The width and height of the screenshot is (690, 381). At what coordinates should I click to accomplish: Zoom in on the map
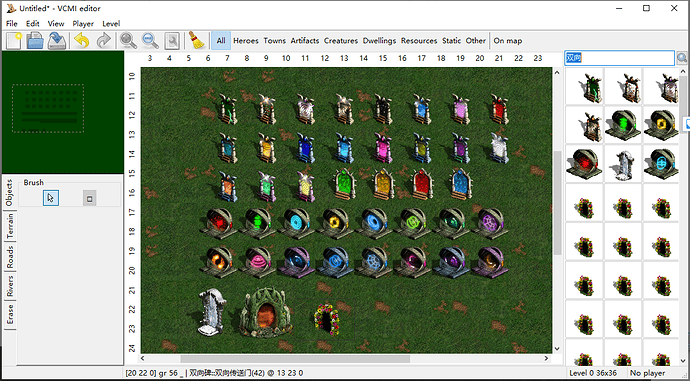[x=128, y=41]
